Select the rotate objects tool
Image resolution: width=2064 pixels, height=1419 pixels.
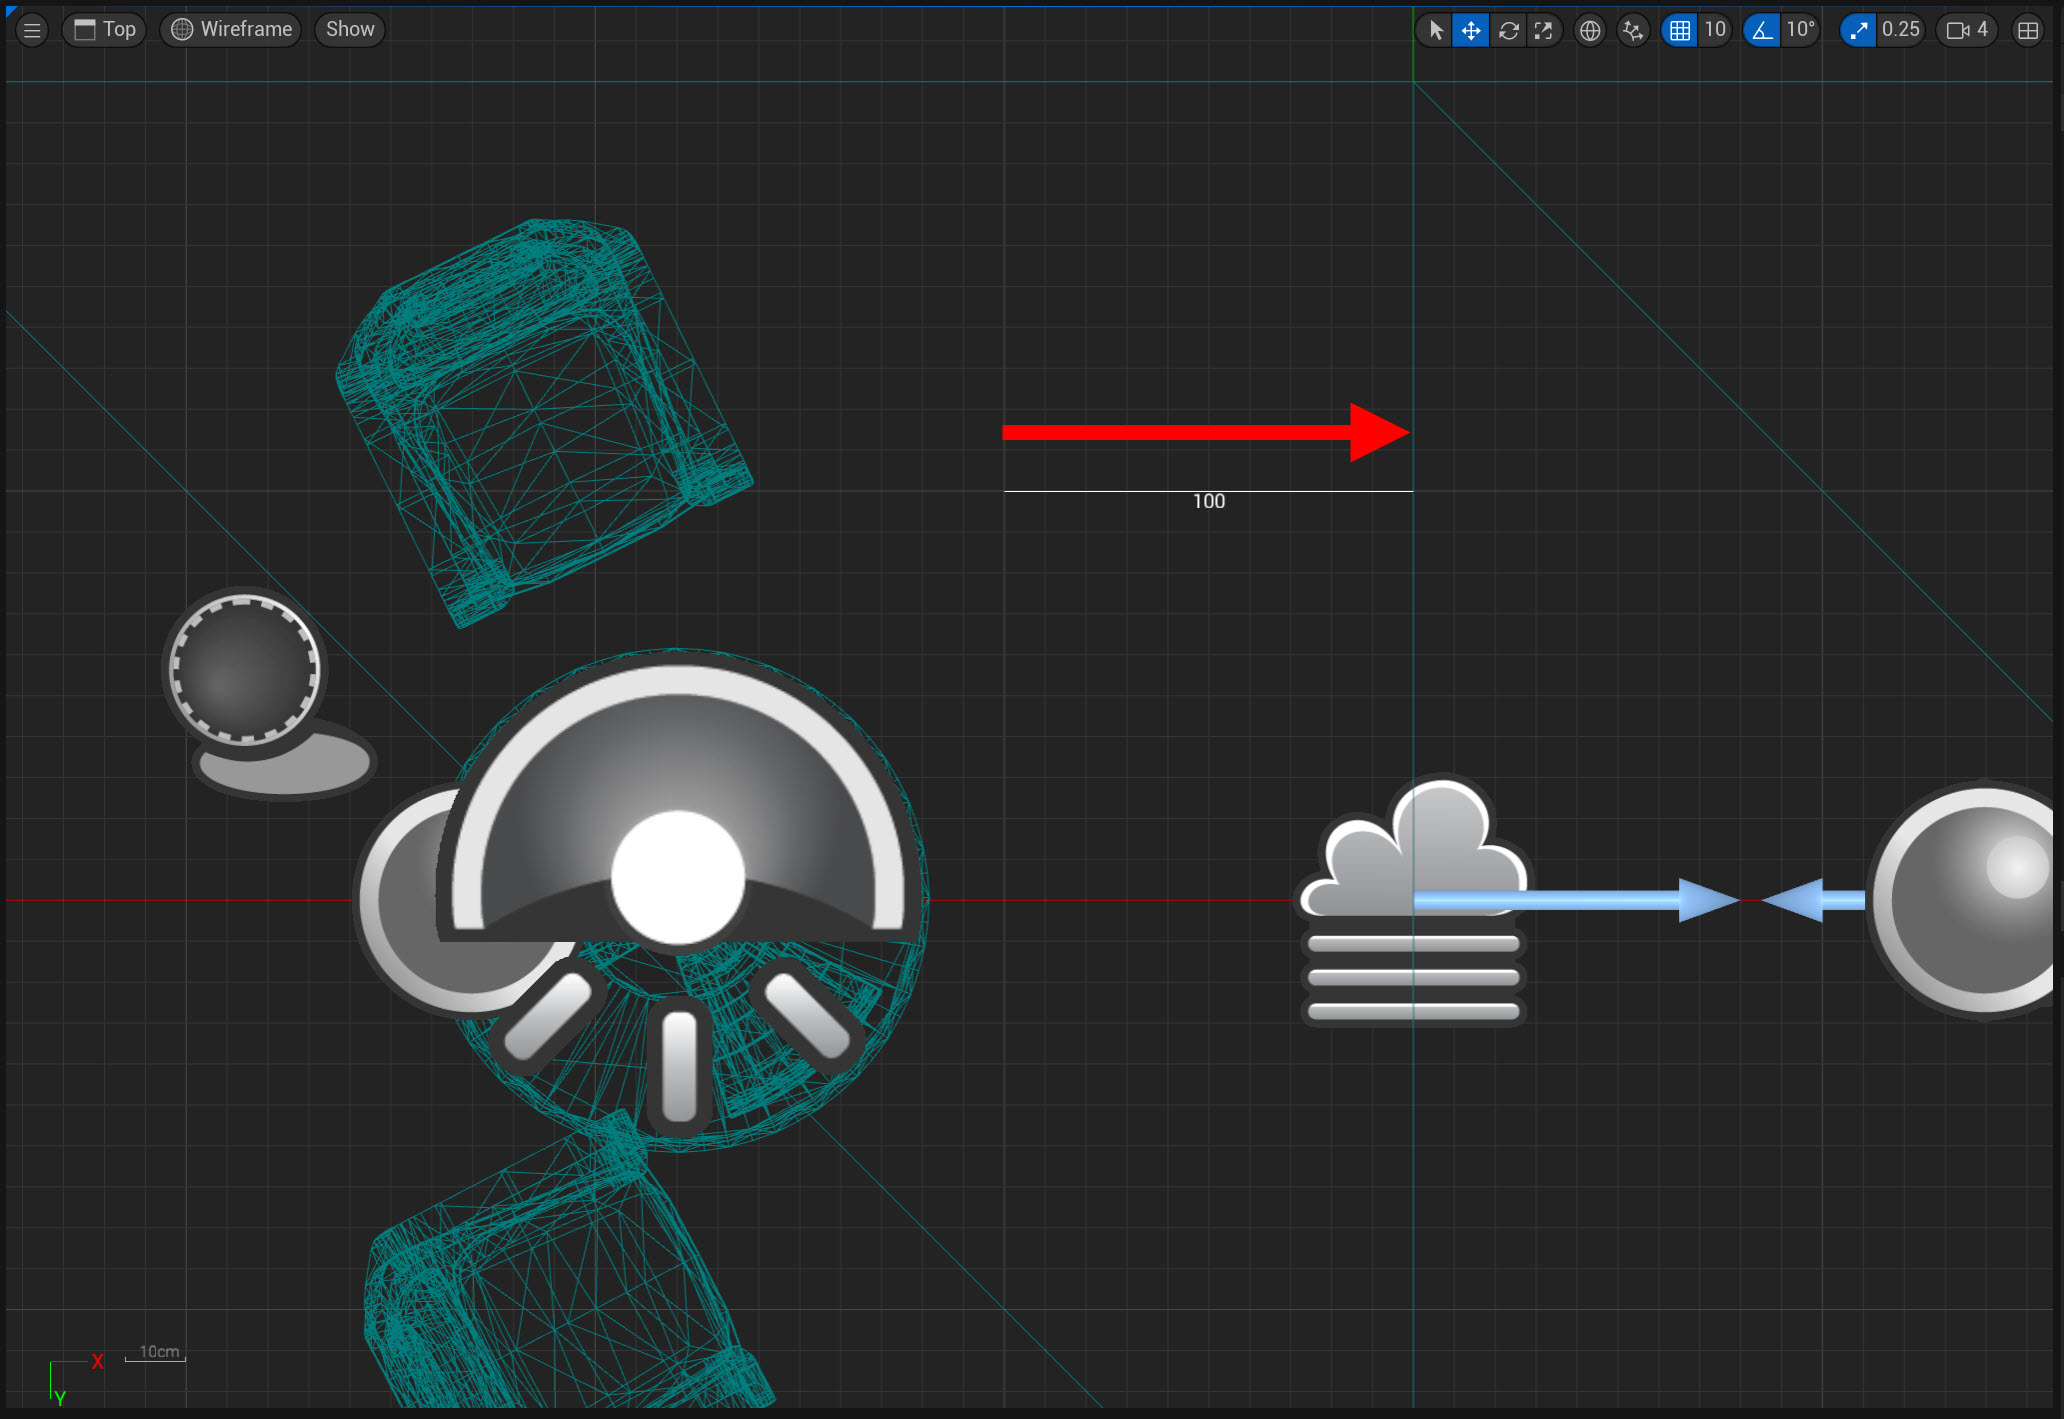click(x=1508, y=30)
